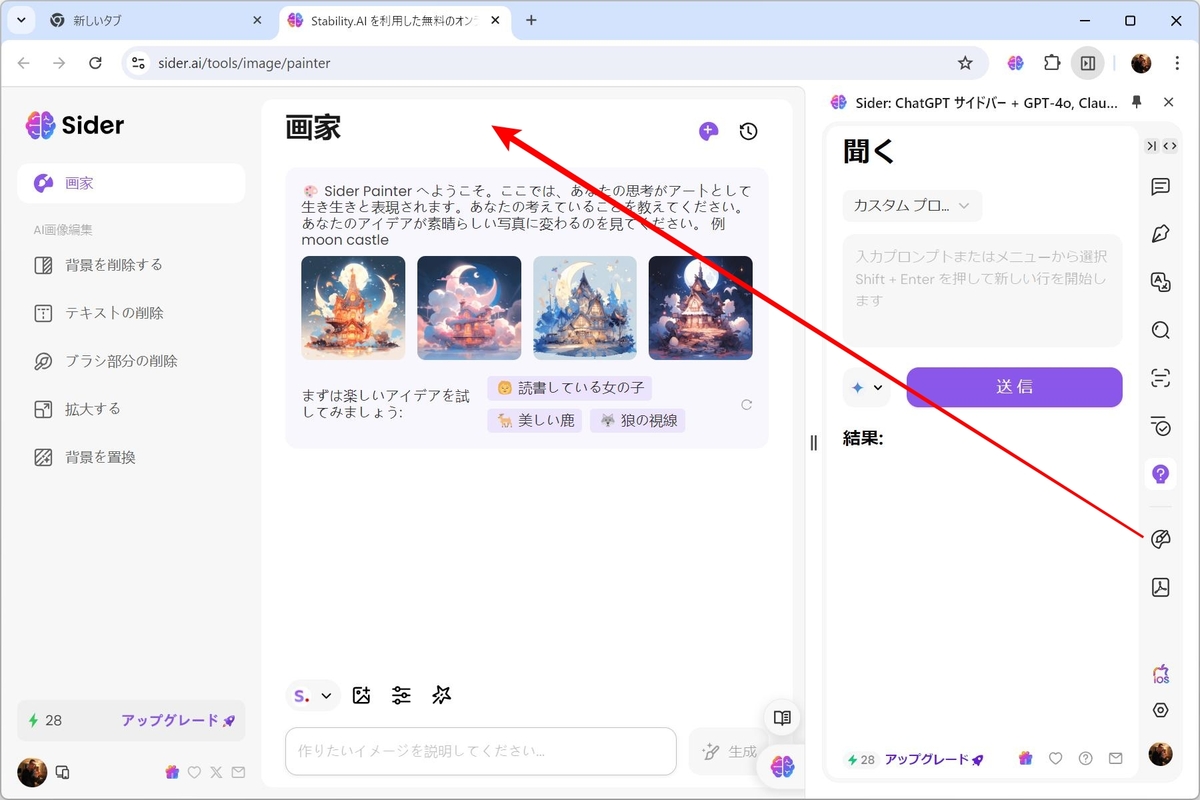Click the Sider extension icon in Chrome toolbar

pos(1016,63)
